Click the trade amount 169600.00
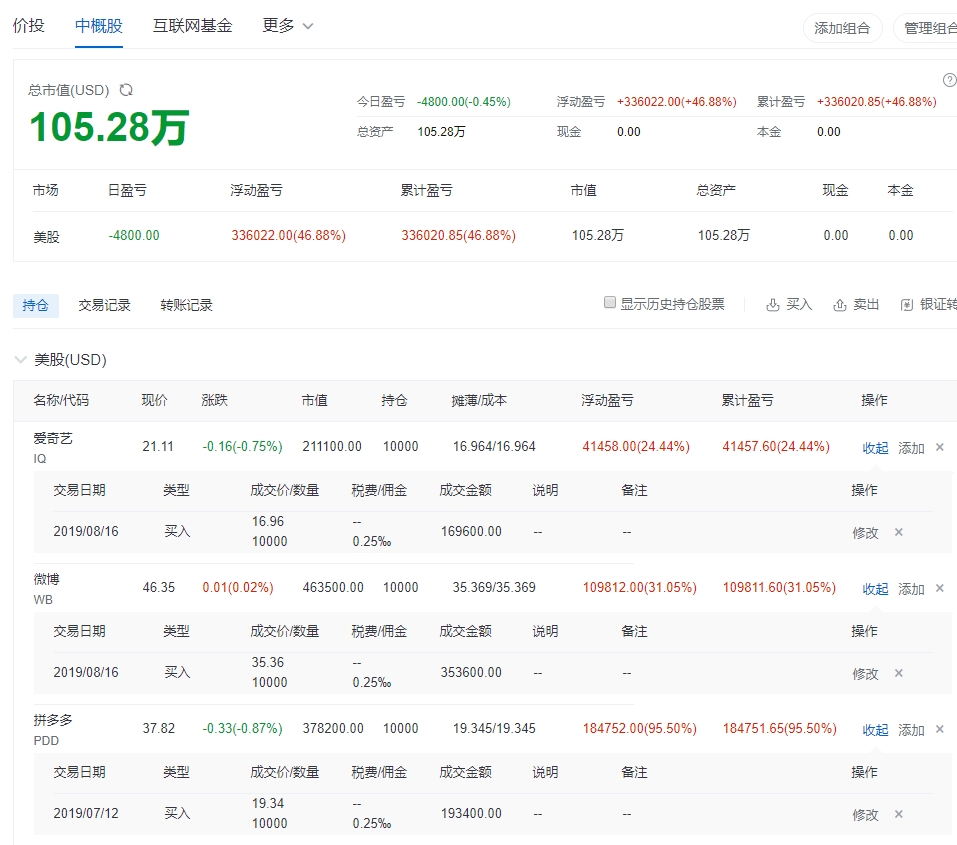957x845 pixels. (x=471, y=531)
